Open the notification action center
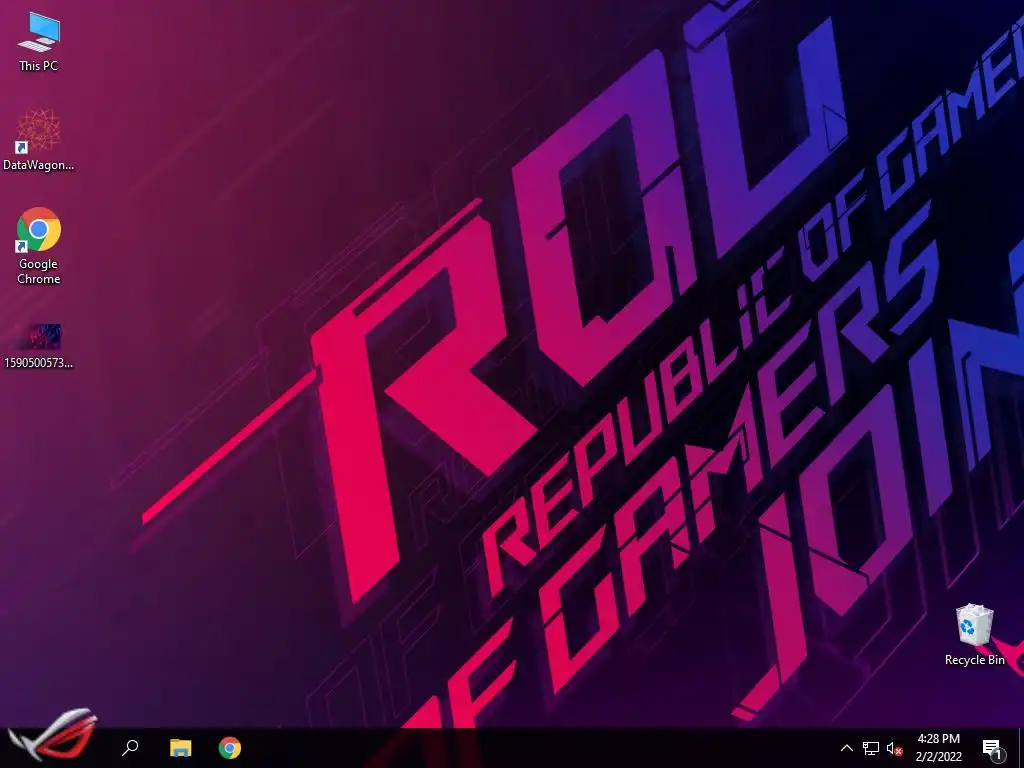The image size is (1024, 768). pos(993,749)
